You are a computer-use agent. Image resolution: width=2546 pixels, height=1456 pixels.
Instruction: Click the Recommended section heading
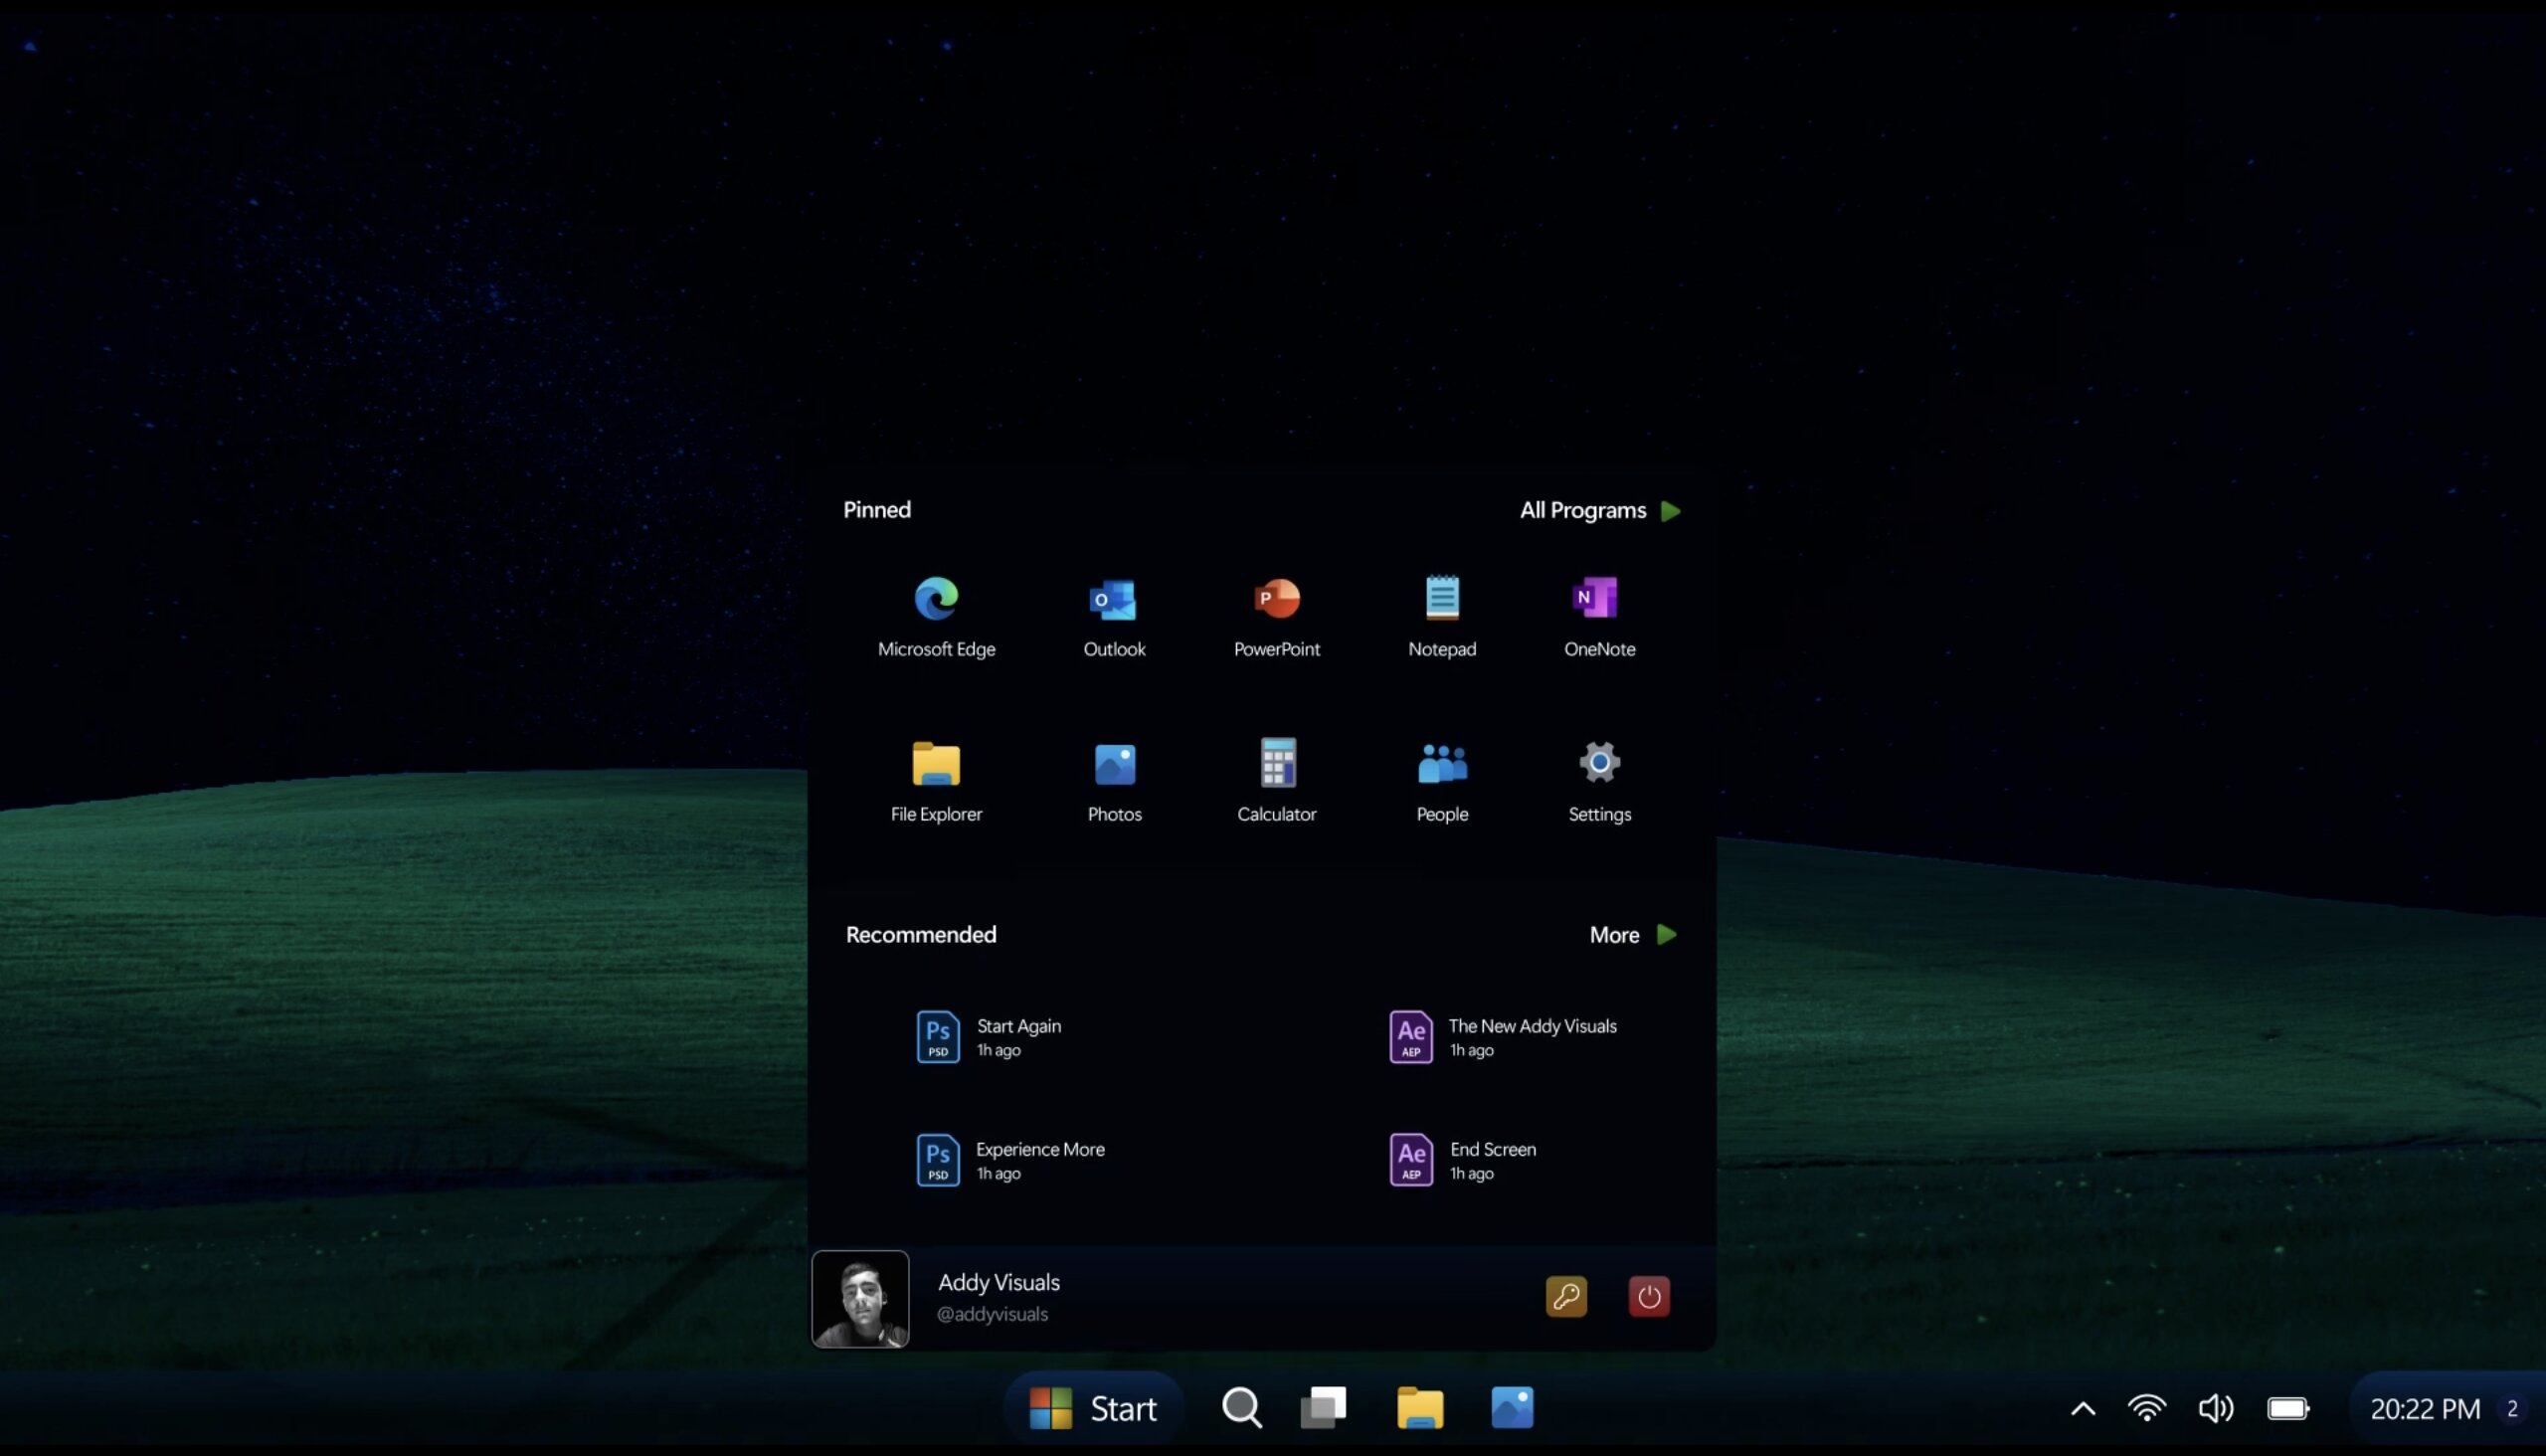click(x=921, y=935)
